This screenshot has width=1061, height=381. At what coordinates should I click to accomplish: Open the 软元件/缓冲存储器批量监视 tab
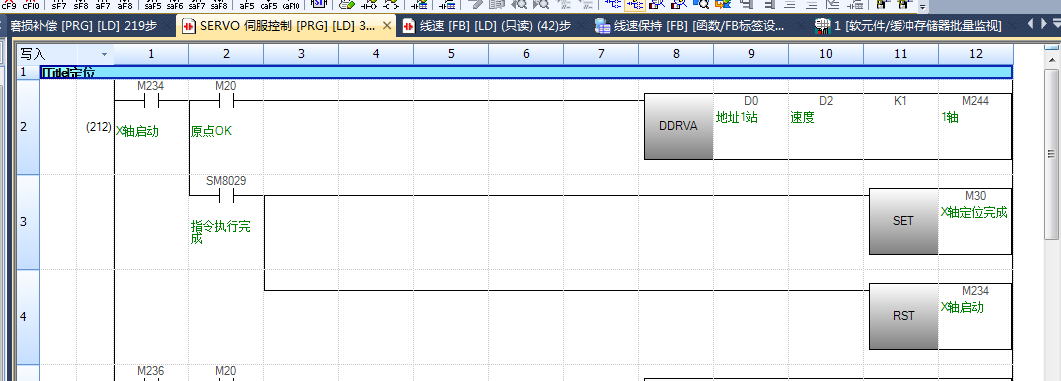909,26
